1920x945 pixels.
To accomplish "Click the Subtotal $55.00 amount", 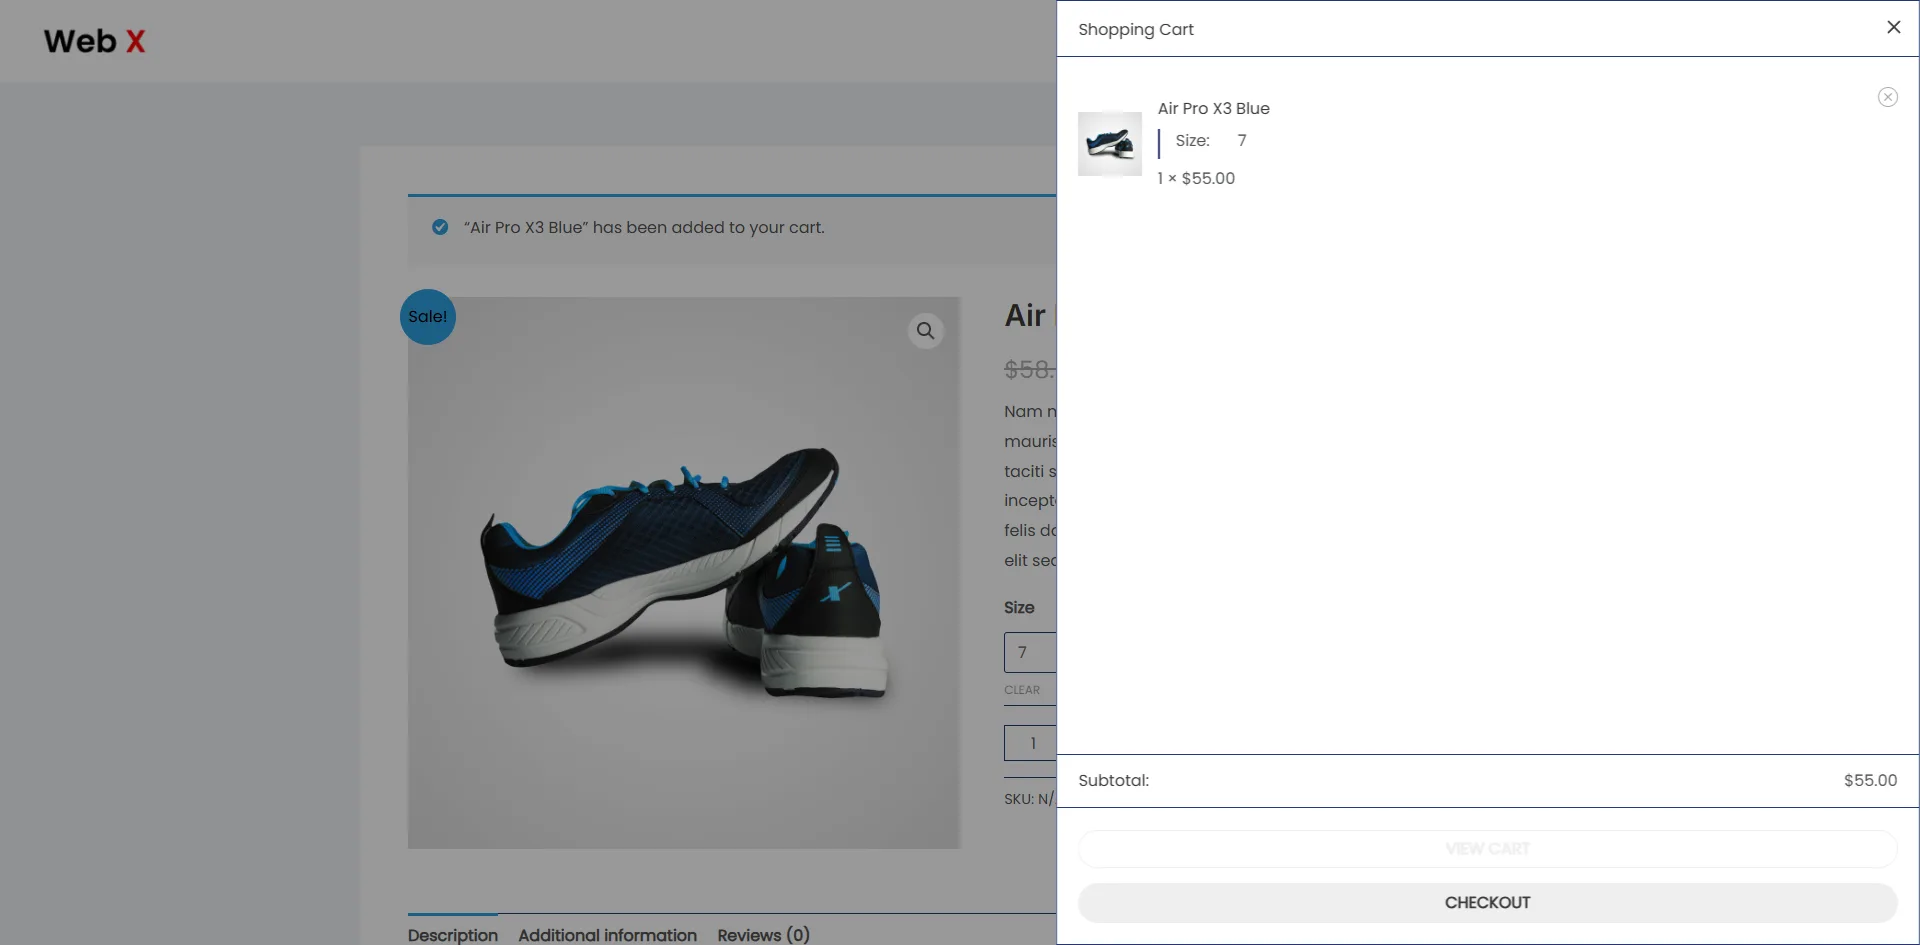I will point(1870,780).
